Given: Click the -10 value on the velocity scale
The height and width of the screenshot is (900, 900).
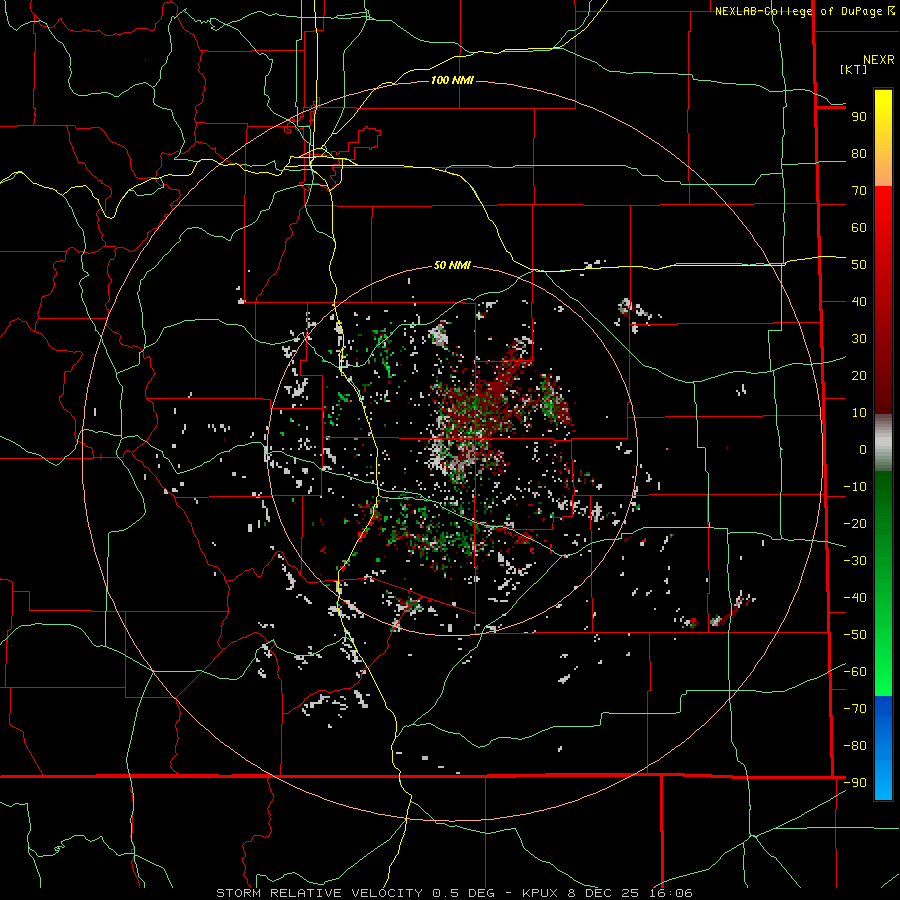Looking at the screenshot, I should click(x=855, y=487).
